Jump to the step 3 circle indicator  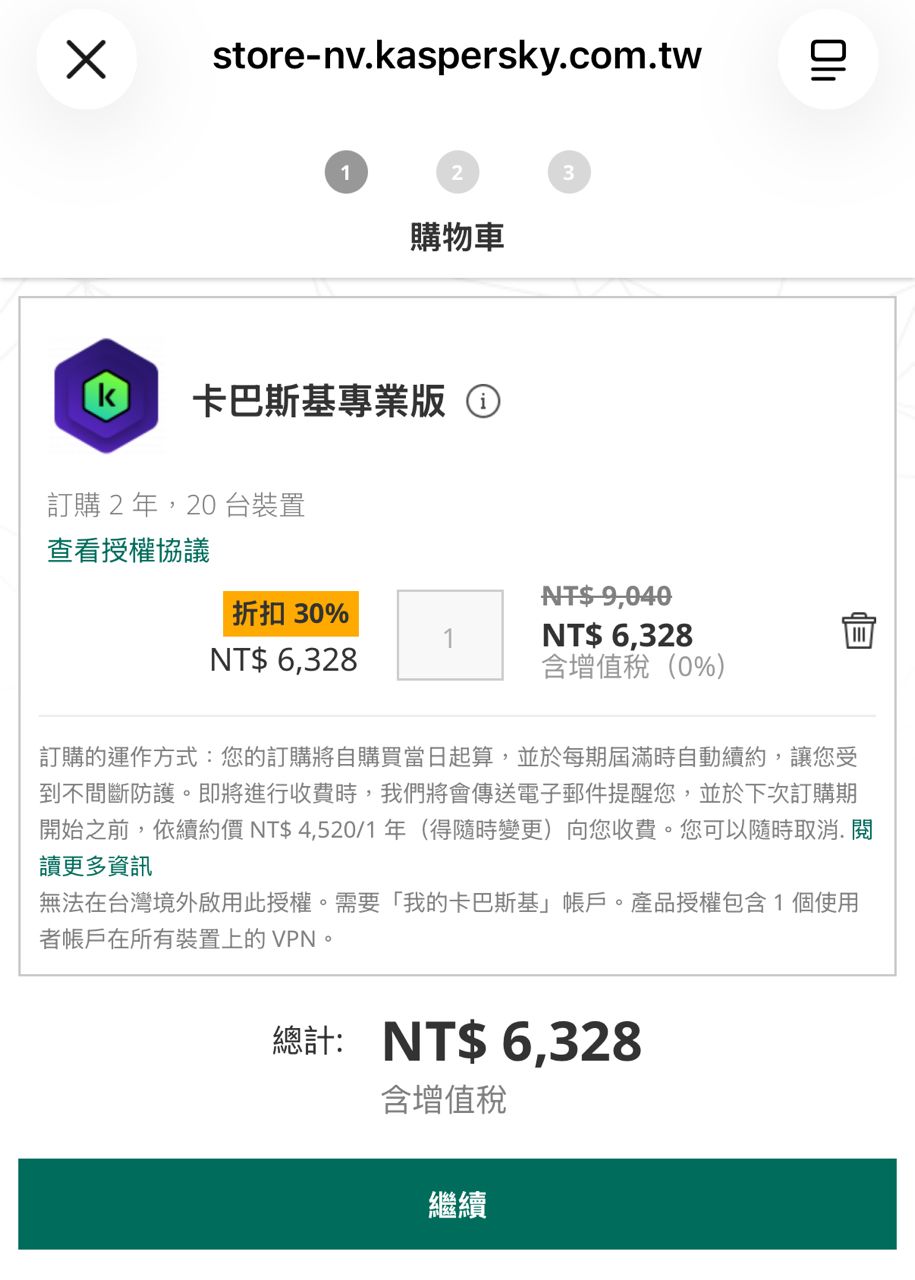569,173
